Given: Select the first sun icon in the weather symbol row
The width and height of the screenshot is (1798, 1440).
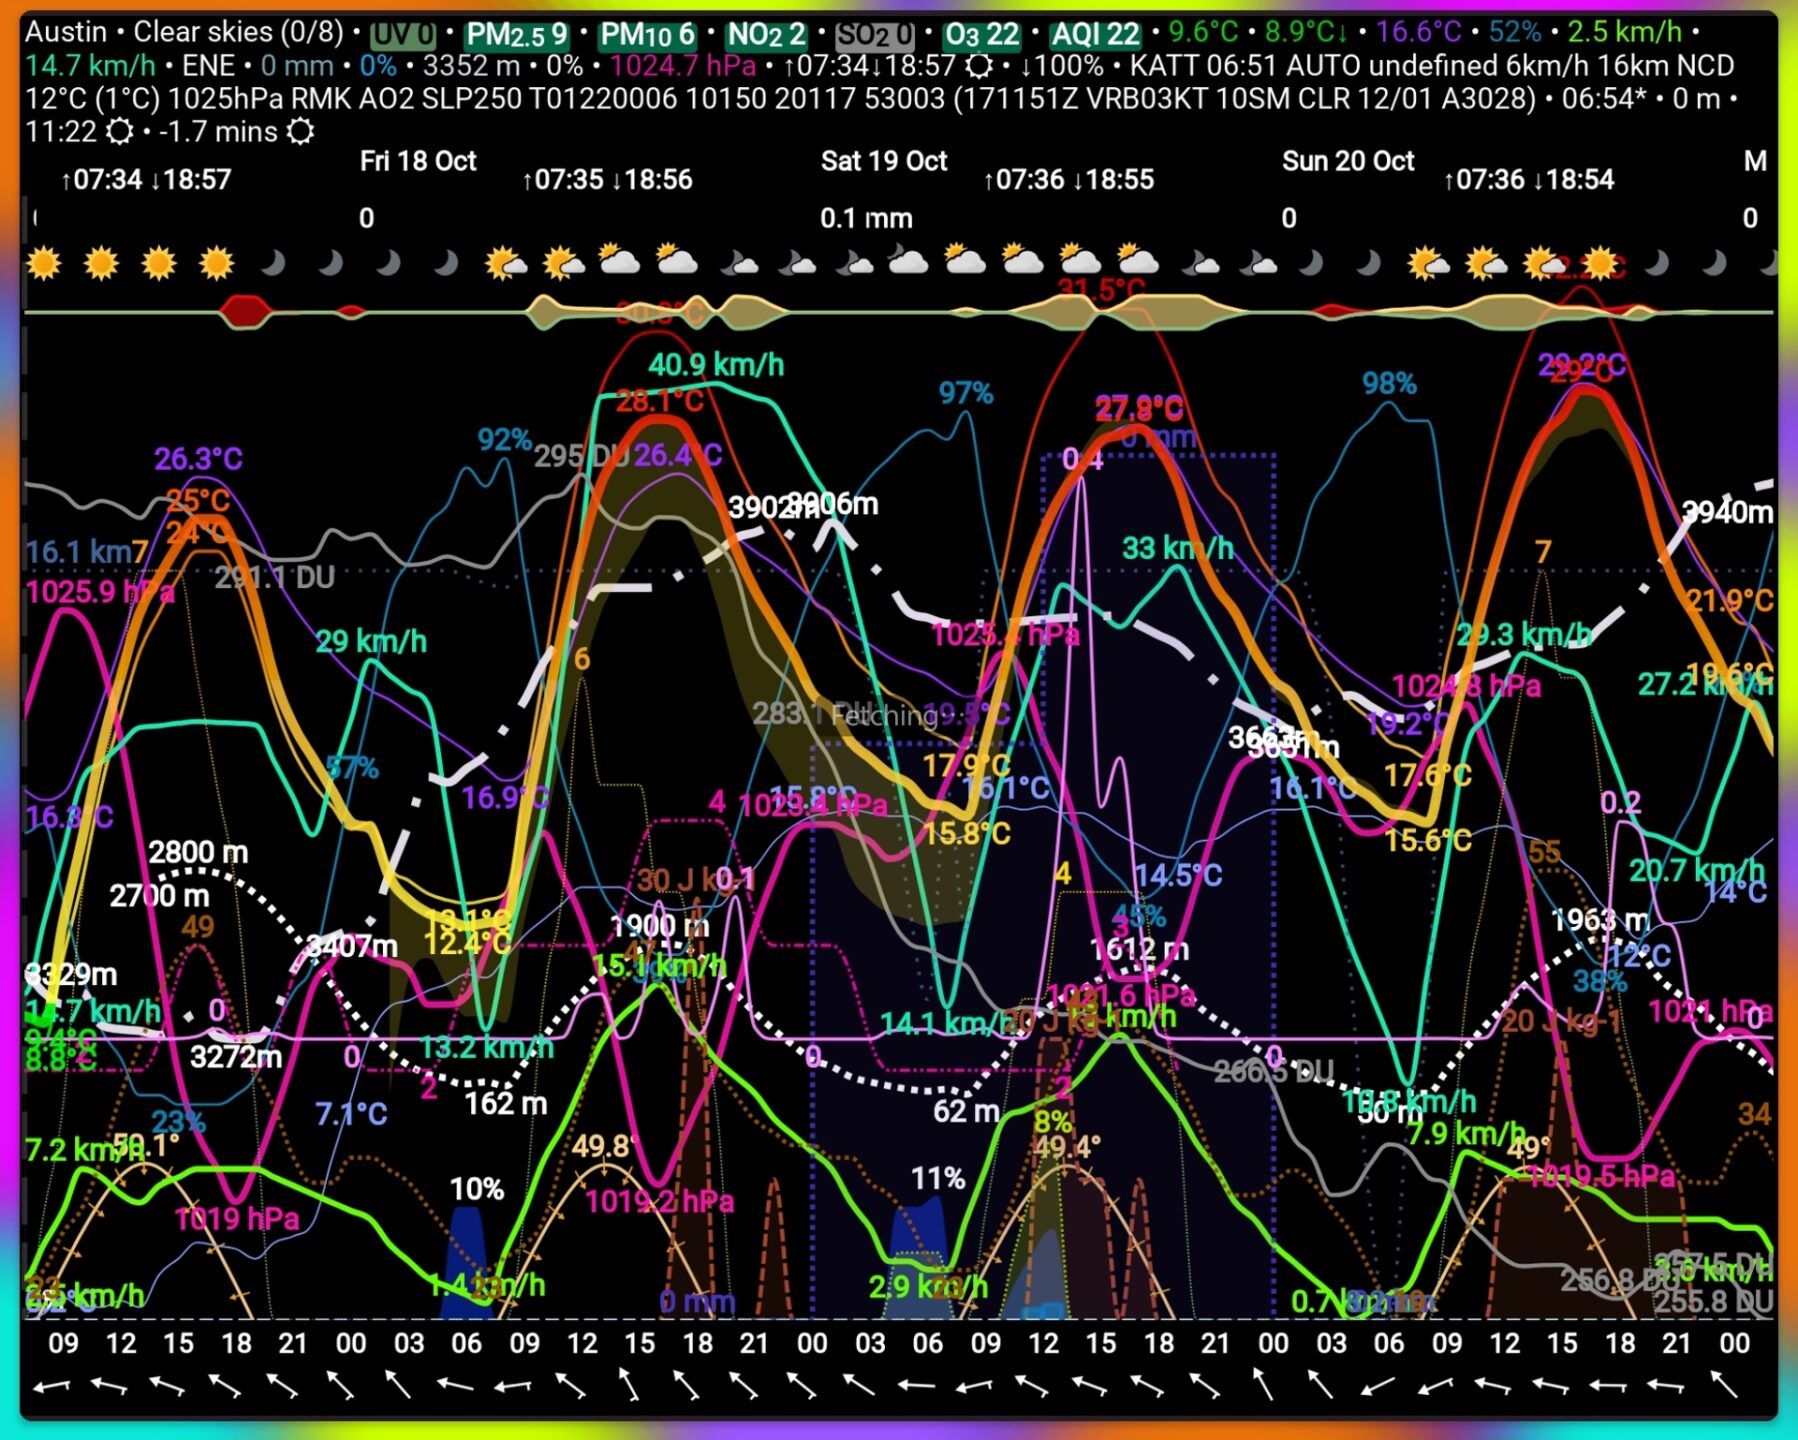Looking at the screenshot, I should point(42,263).
